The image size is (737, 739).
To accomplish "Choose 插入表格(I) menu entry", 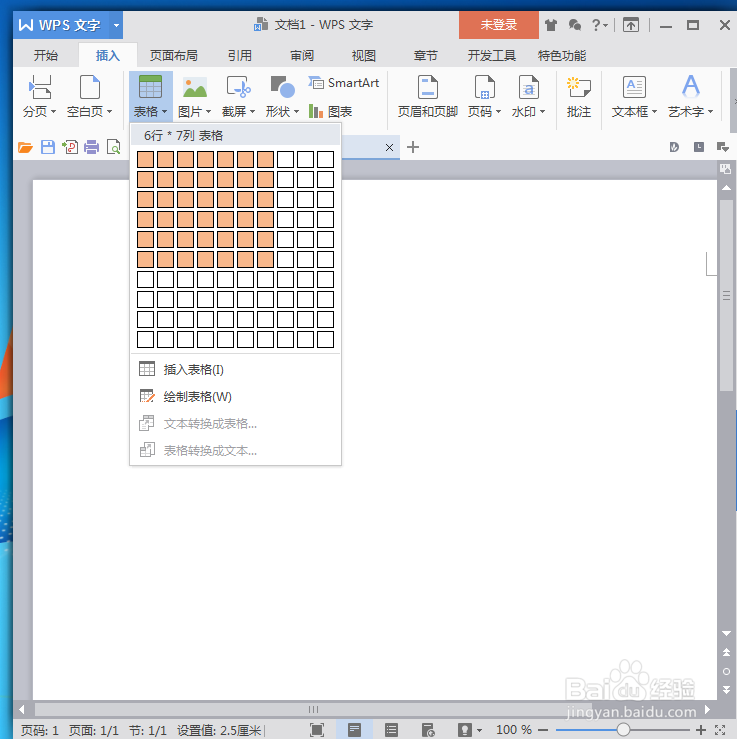I will click(235, 370).
